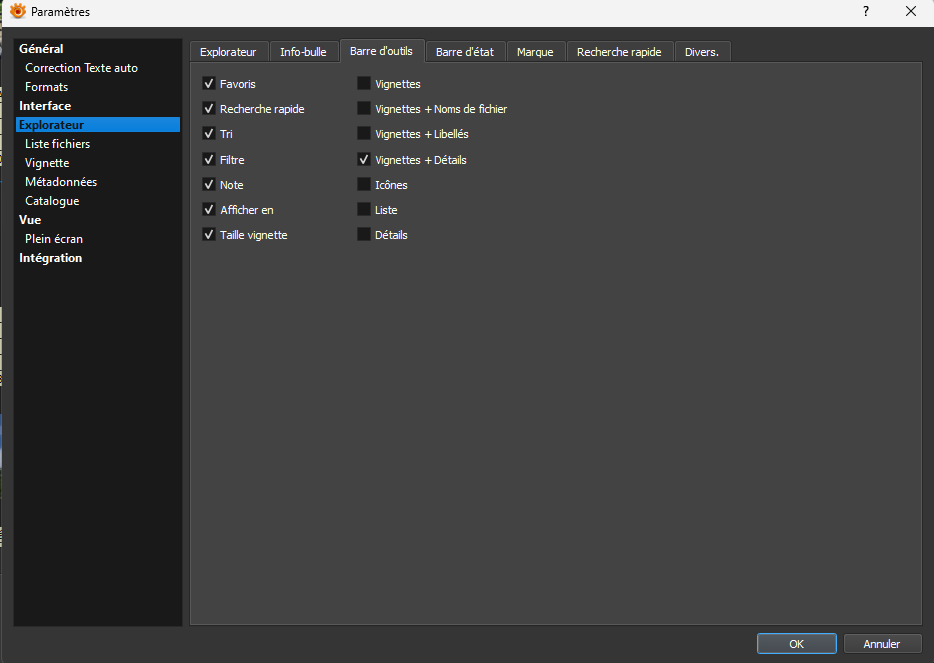Enable the Liste checkbox
934x663 pixels.
(363, 210)
